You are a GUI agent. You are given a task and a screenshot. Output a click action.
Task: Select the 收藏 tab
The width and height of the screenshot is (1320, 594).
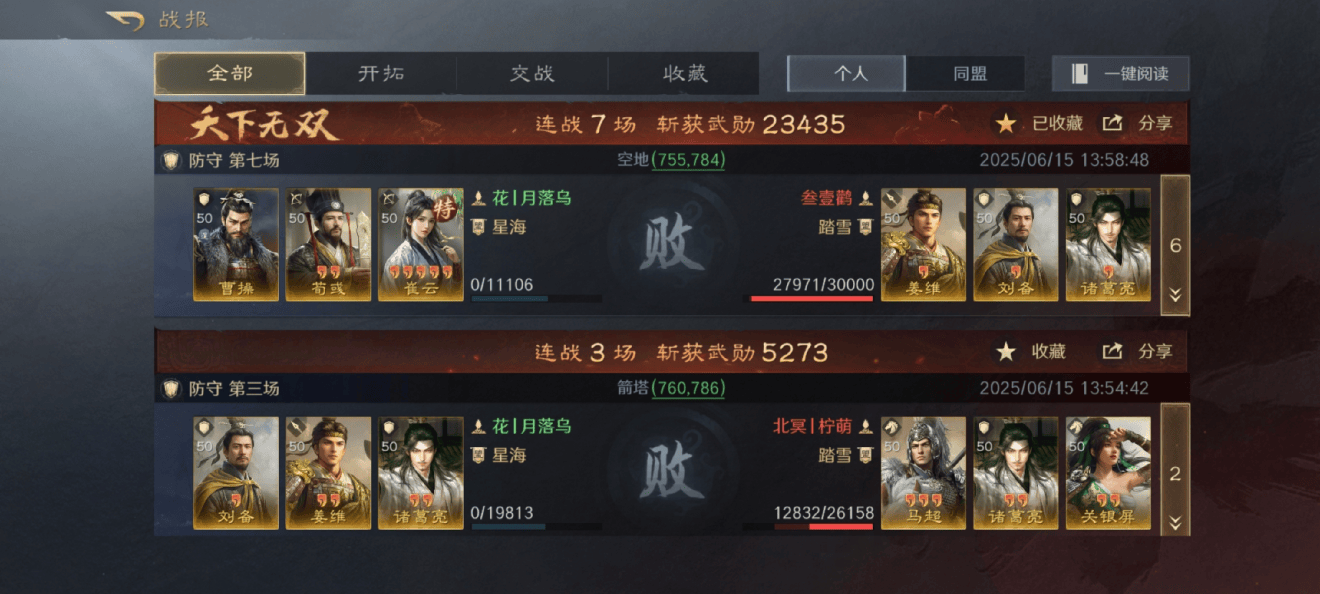pos(684,74)
